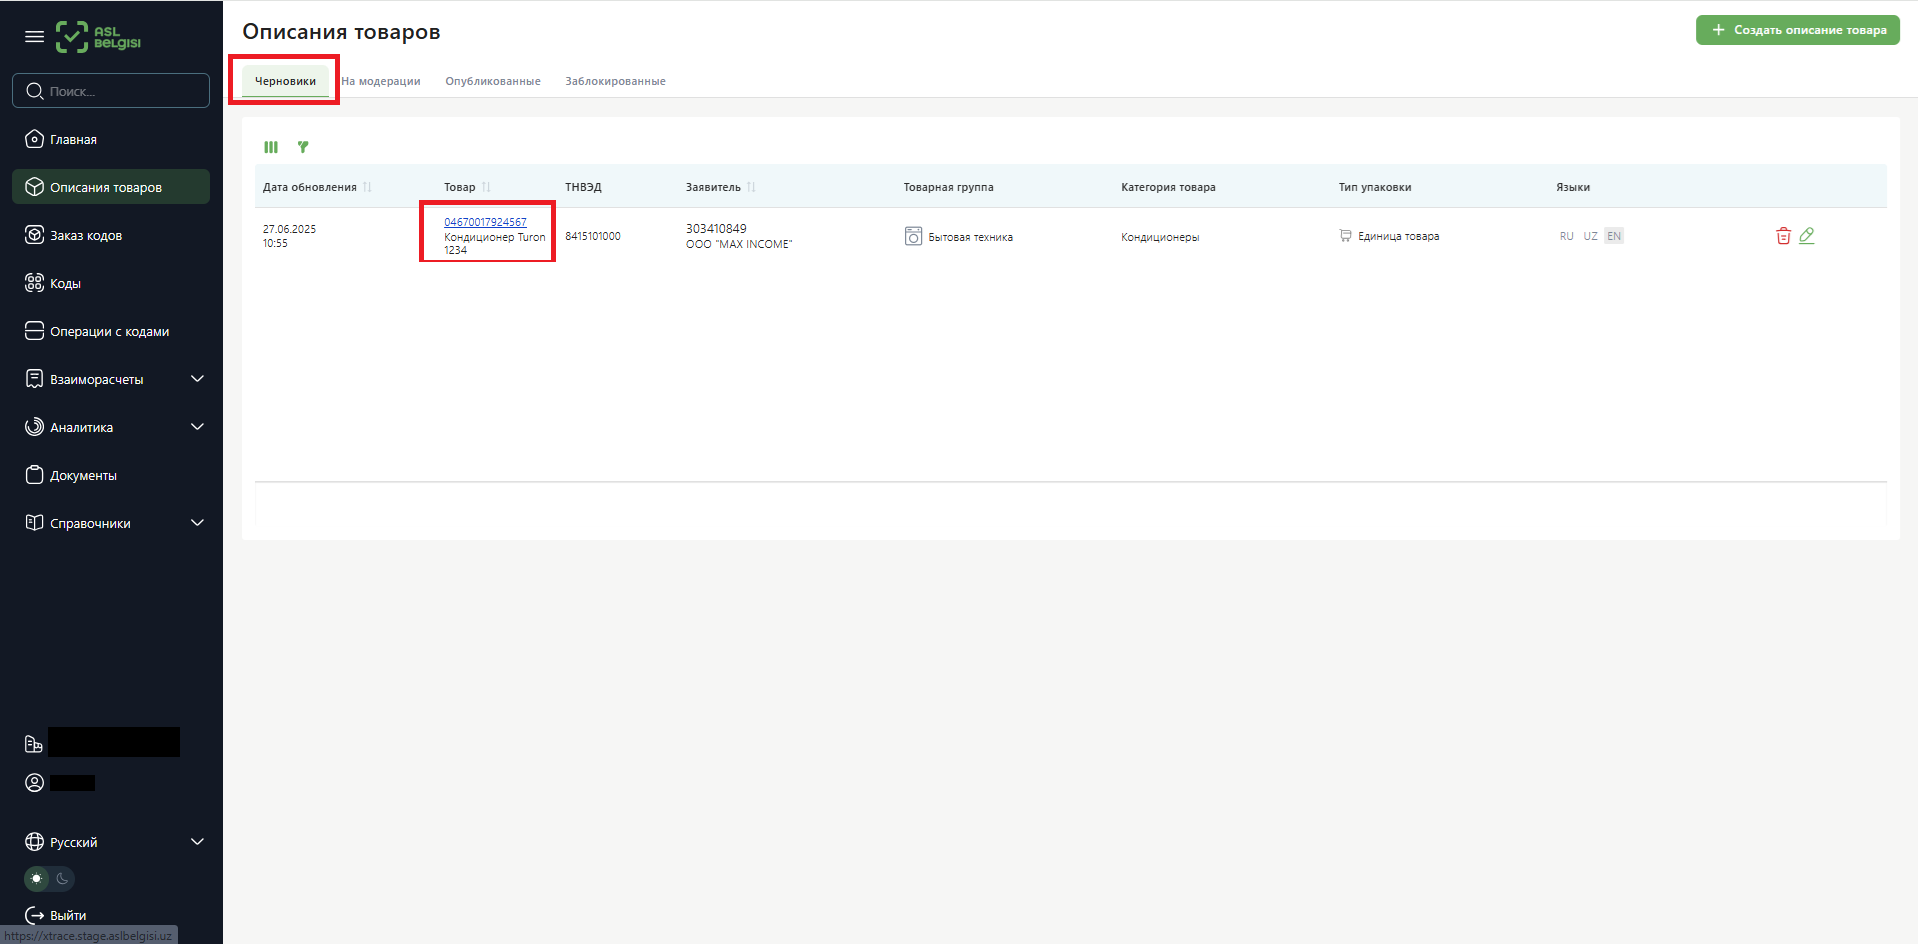Open Заказ кодов in sidebar
The image size is (1920, 947).
pyautogui.click(x=86, y=236)
